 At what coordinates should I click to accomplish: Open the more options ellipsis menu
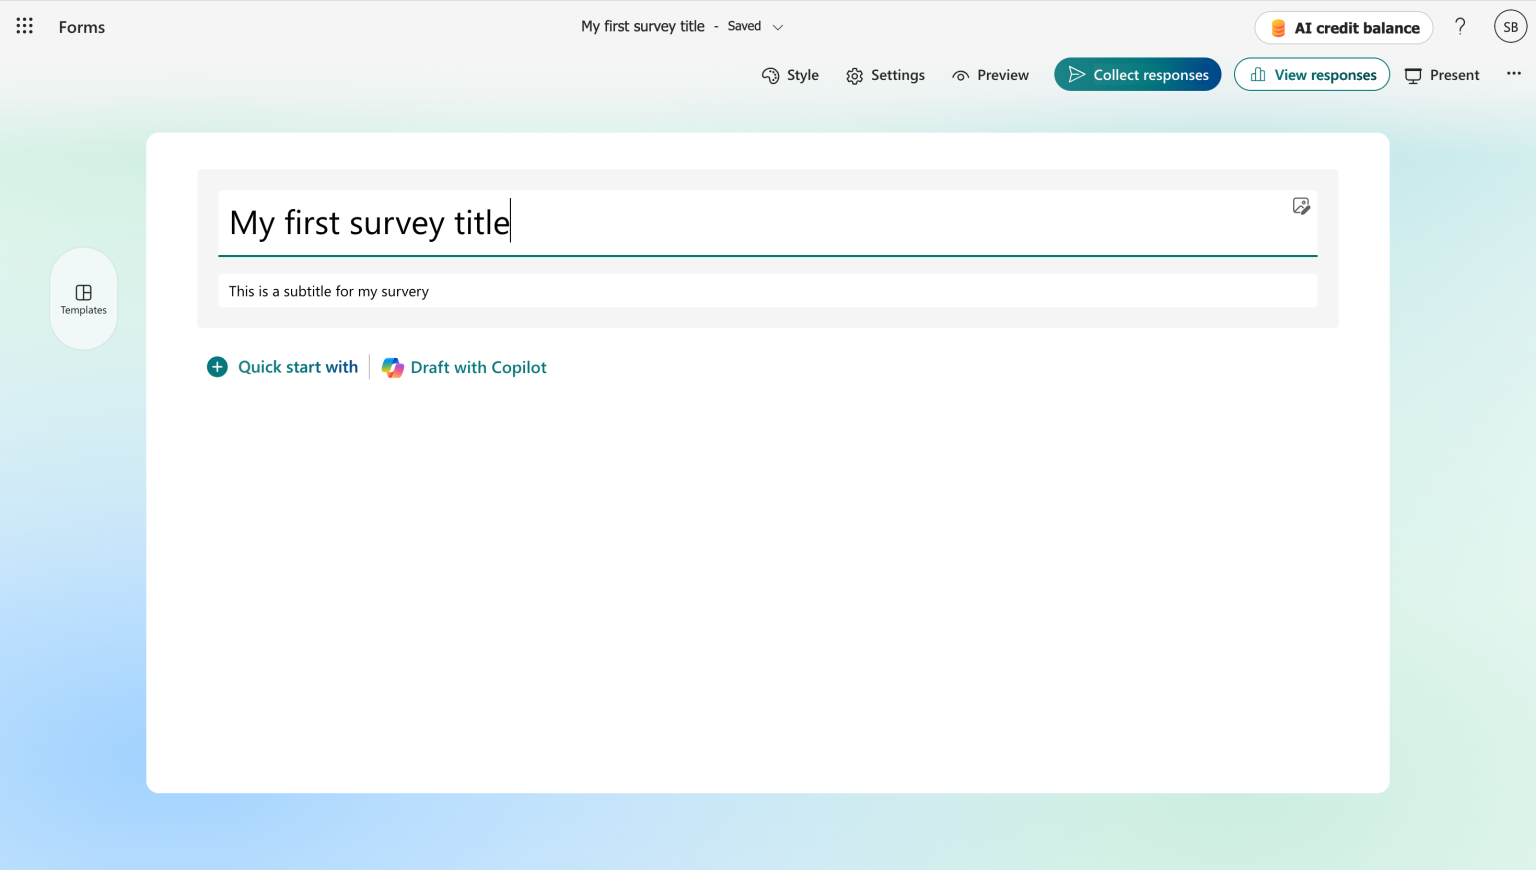coord(1513,74)
